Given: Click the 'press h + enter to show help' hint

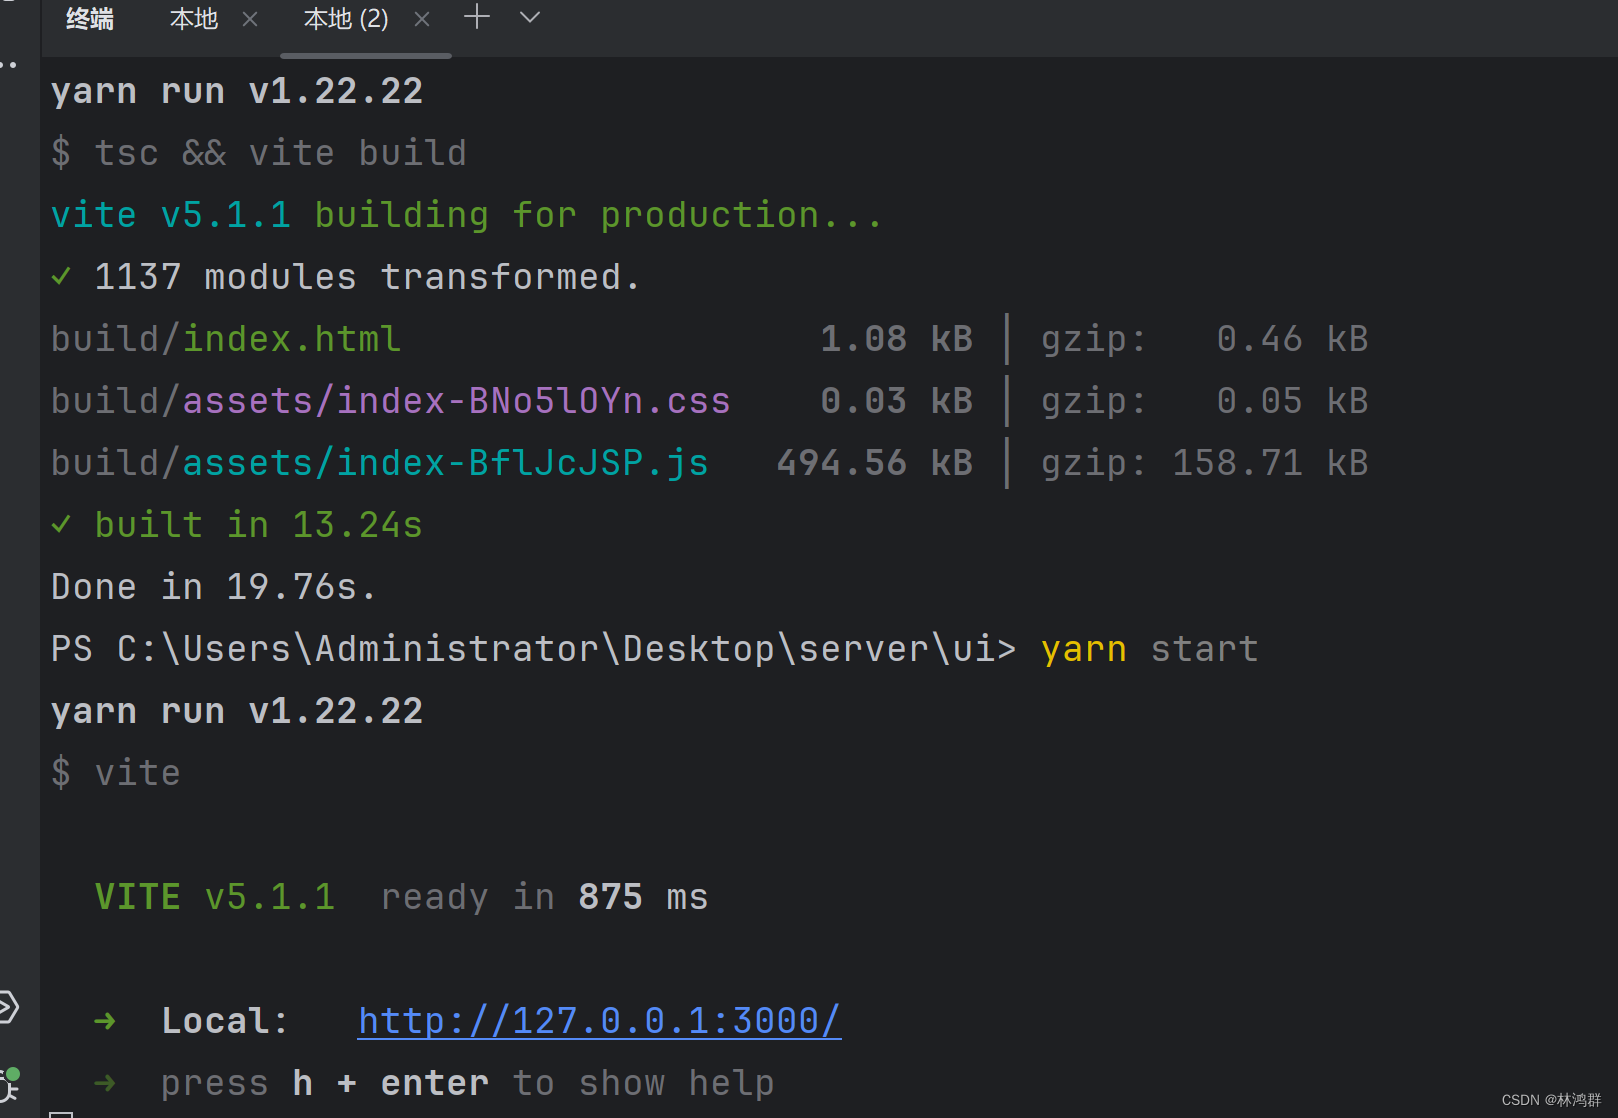Looking at the screenshot, I should pyautogui.click(x=467, y=1083).
